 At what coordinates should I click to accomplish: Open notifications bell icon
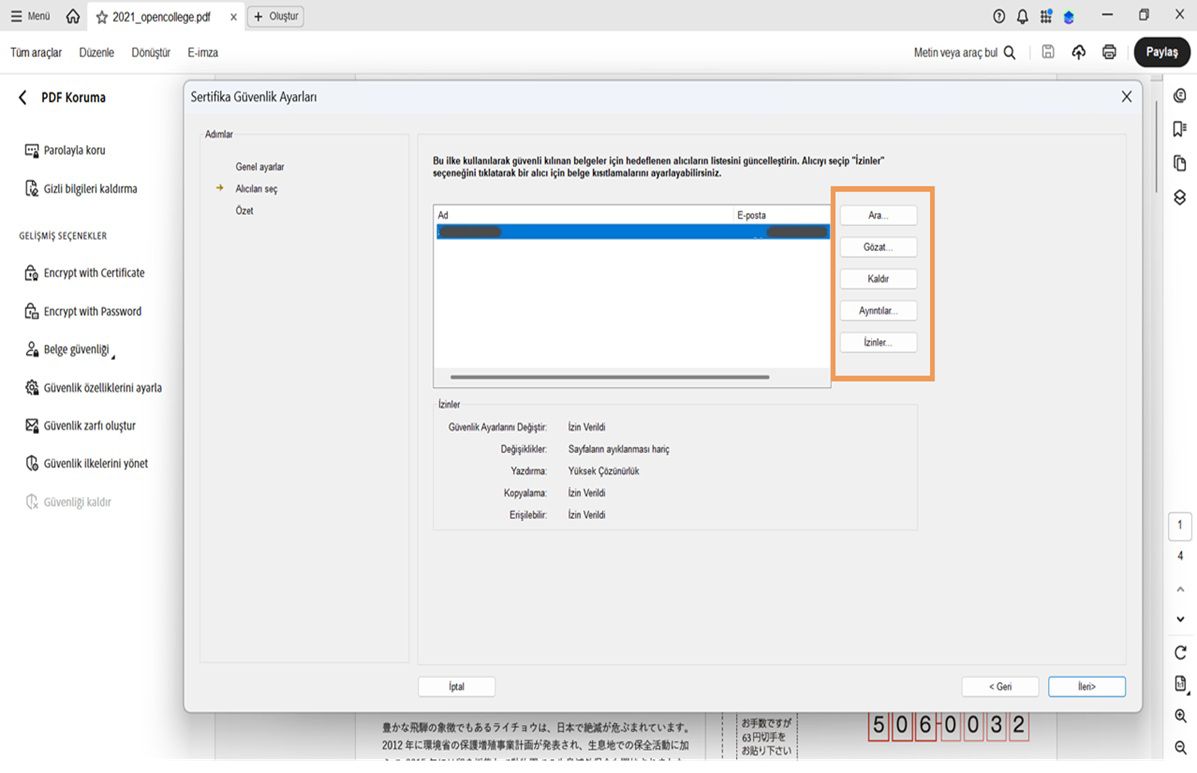(x=1022, y=16)
